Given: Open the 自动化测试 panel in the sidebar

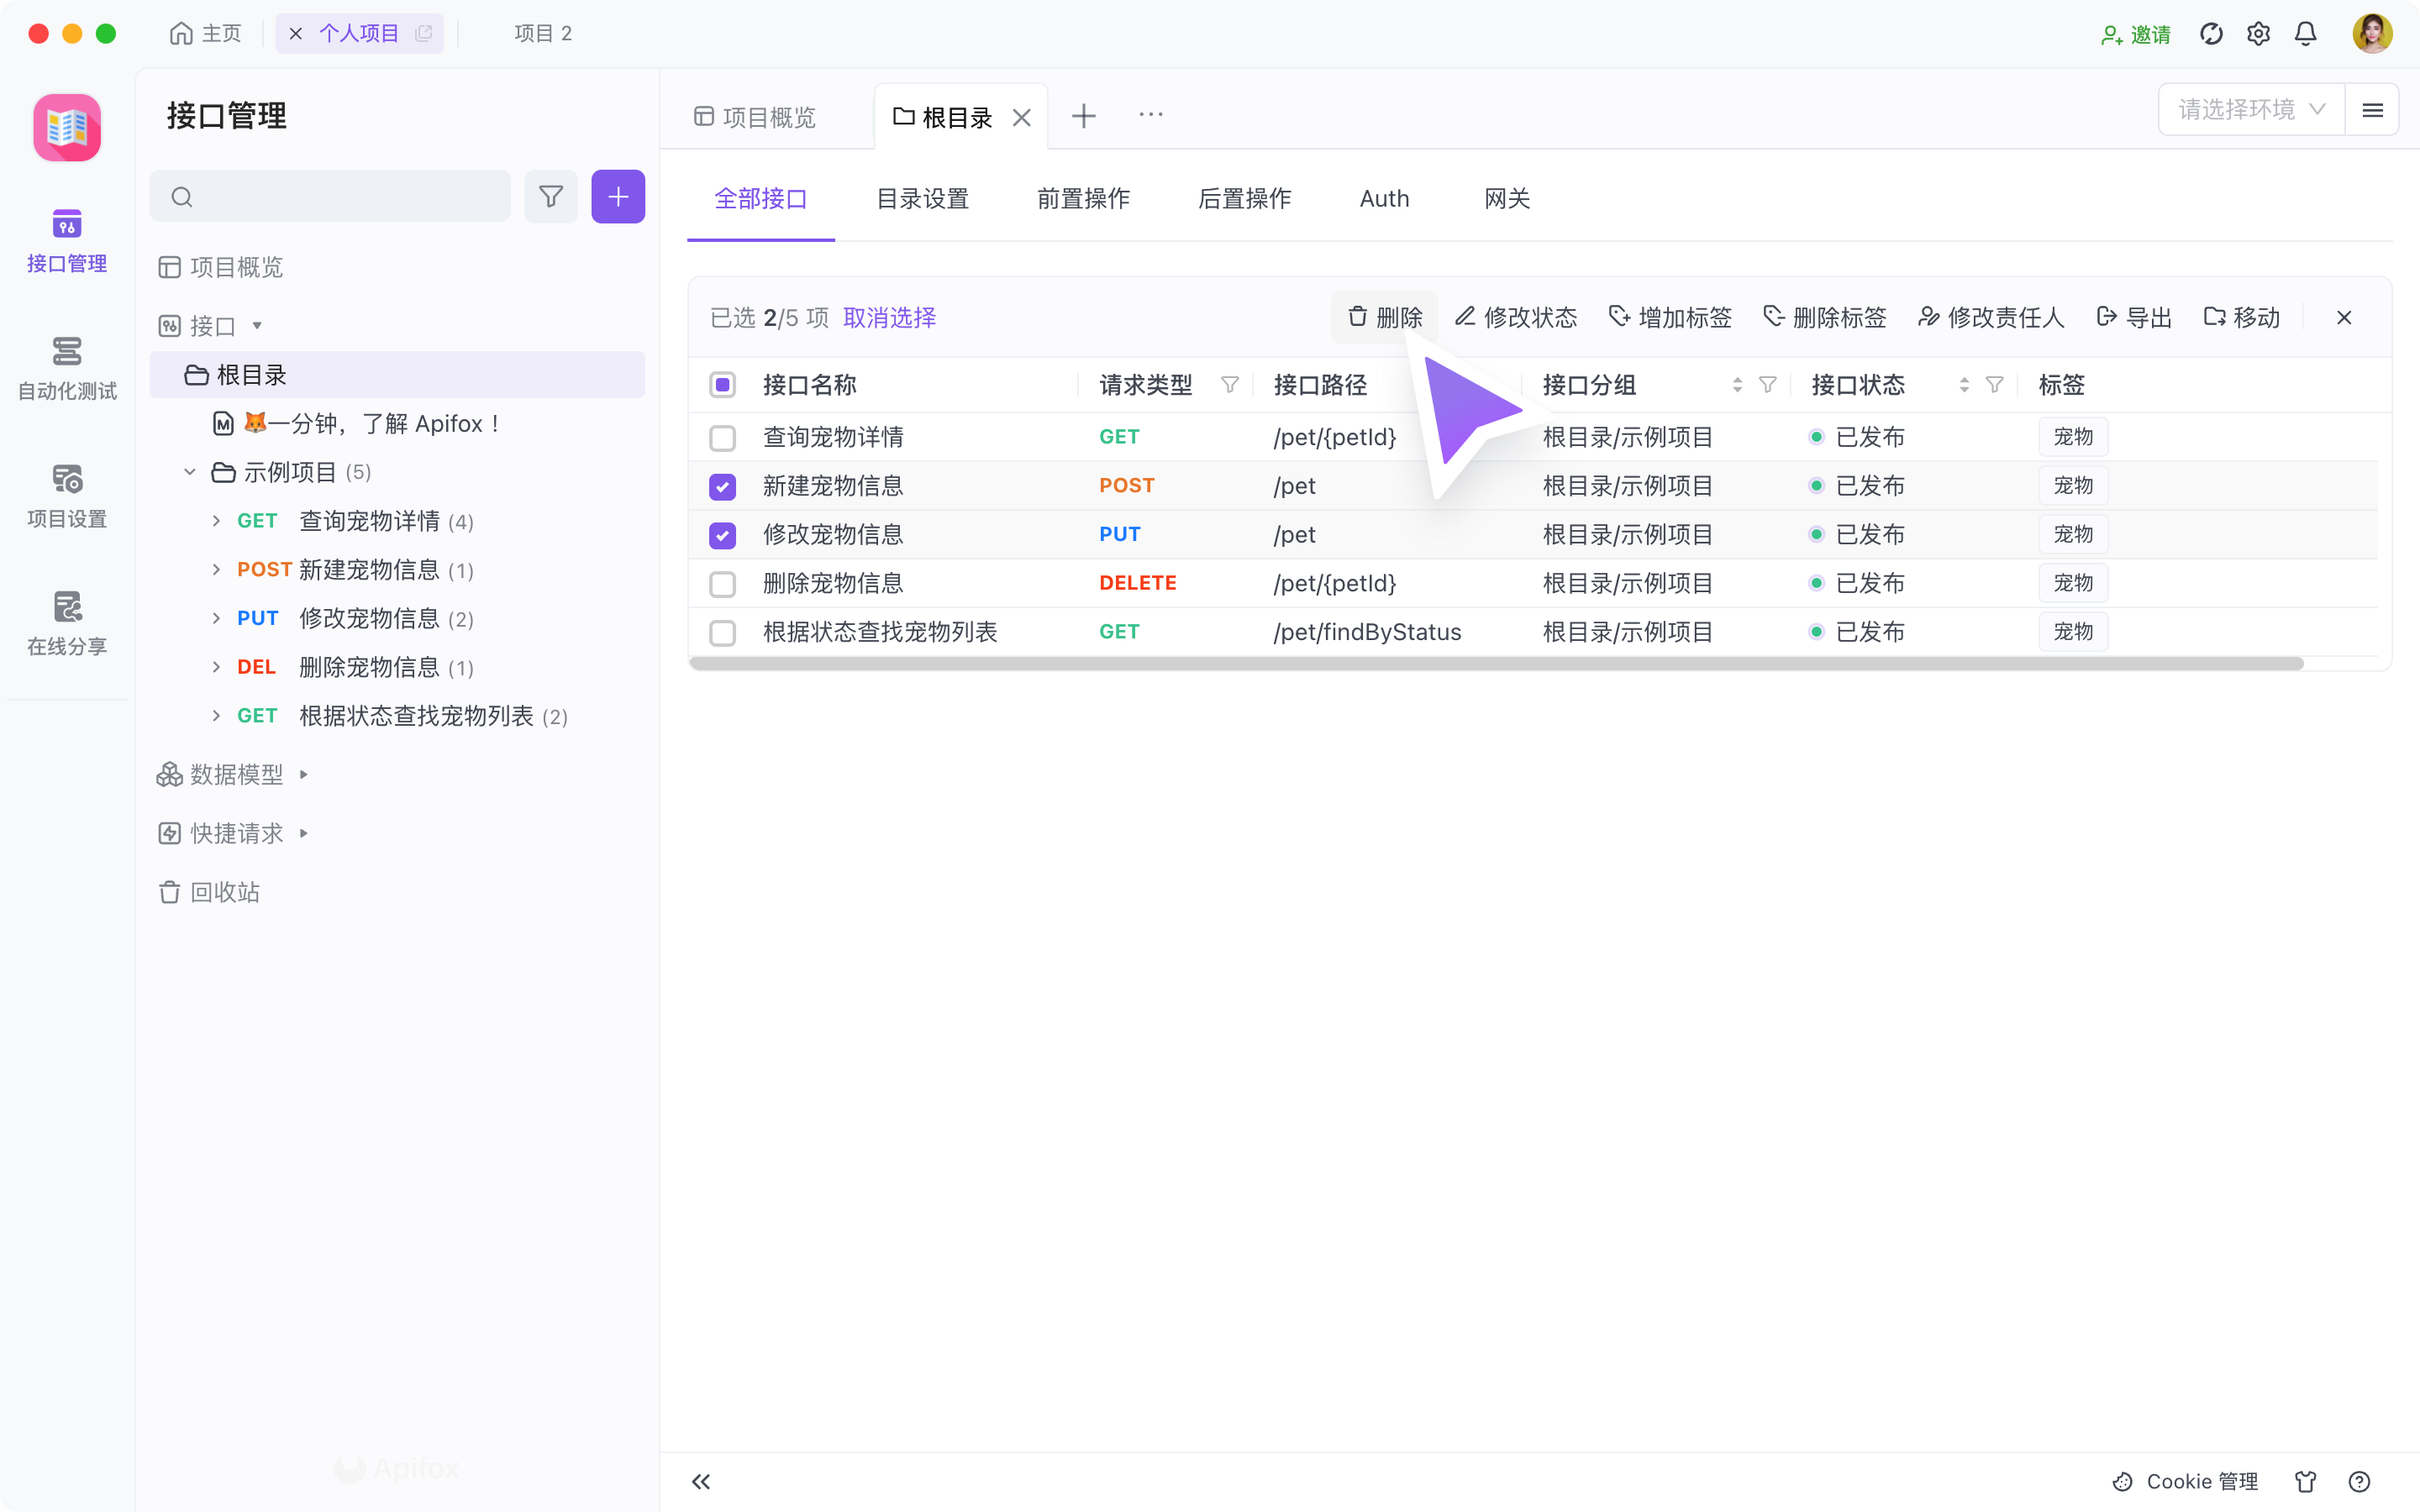Looking at the screenshot, I should pyautogui.click(x=66, y=365).
